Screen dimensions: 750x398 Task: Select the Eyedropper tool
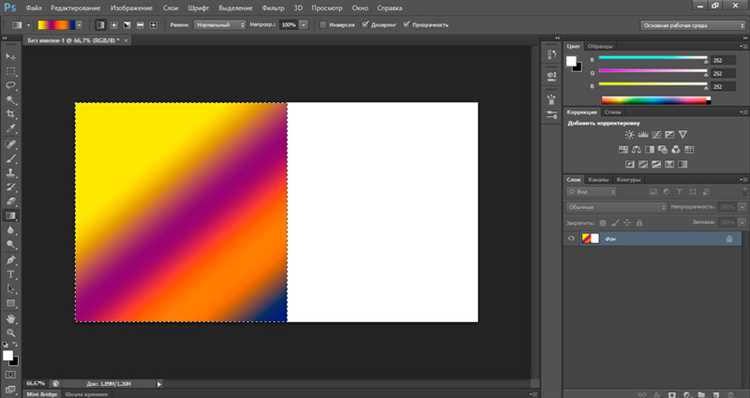[x=11, y=129]
